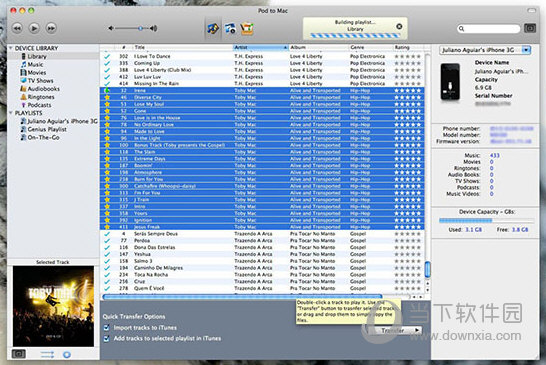Click the blue repeat circle icon

[67, 355]
